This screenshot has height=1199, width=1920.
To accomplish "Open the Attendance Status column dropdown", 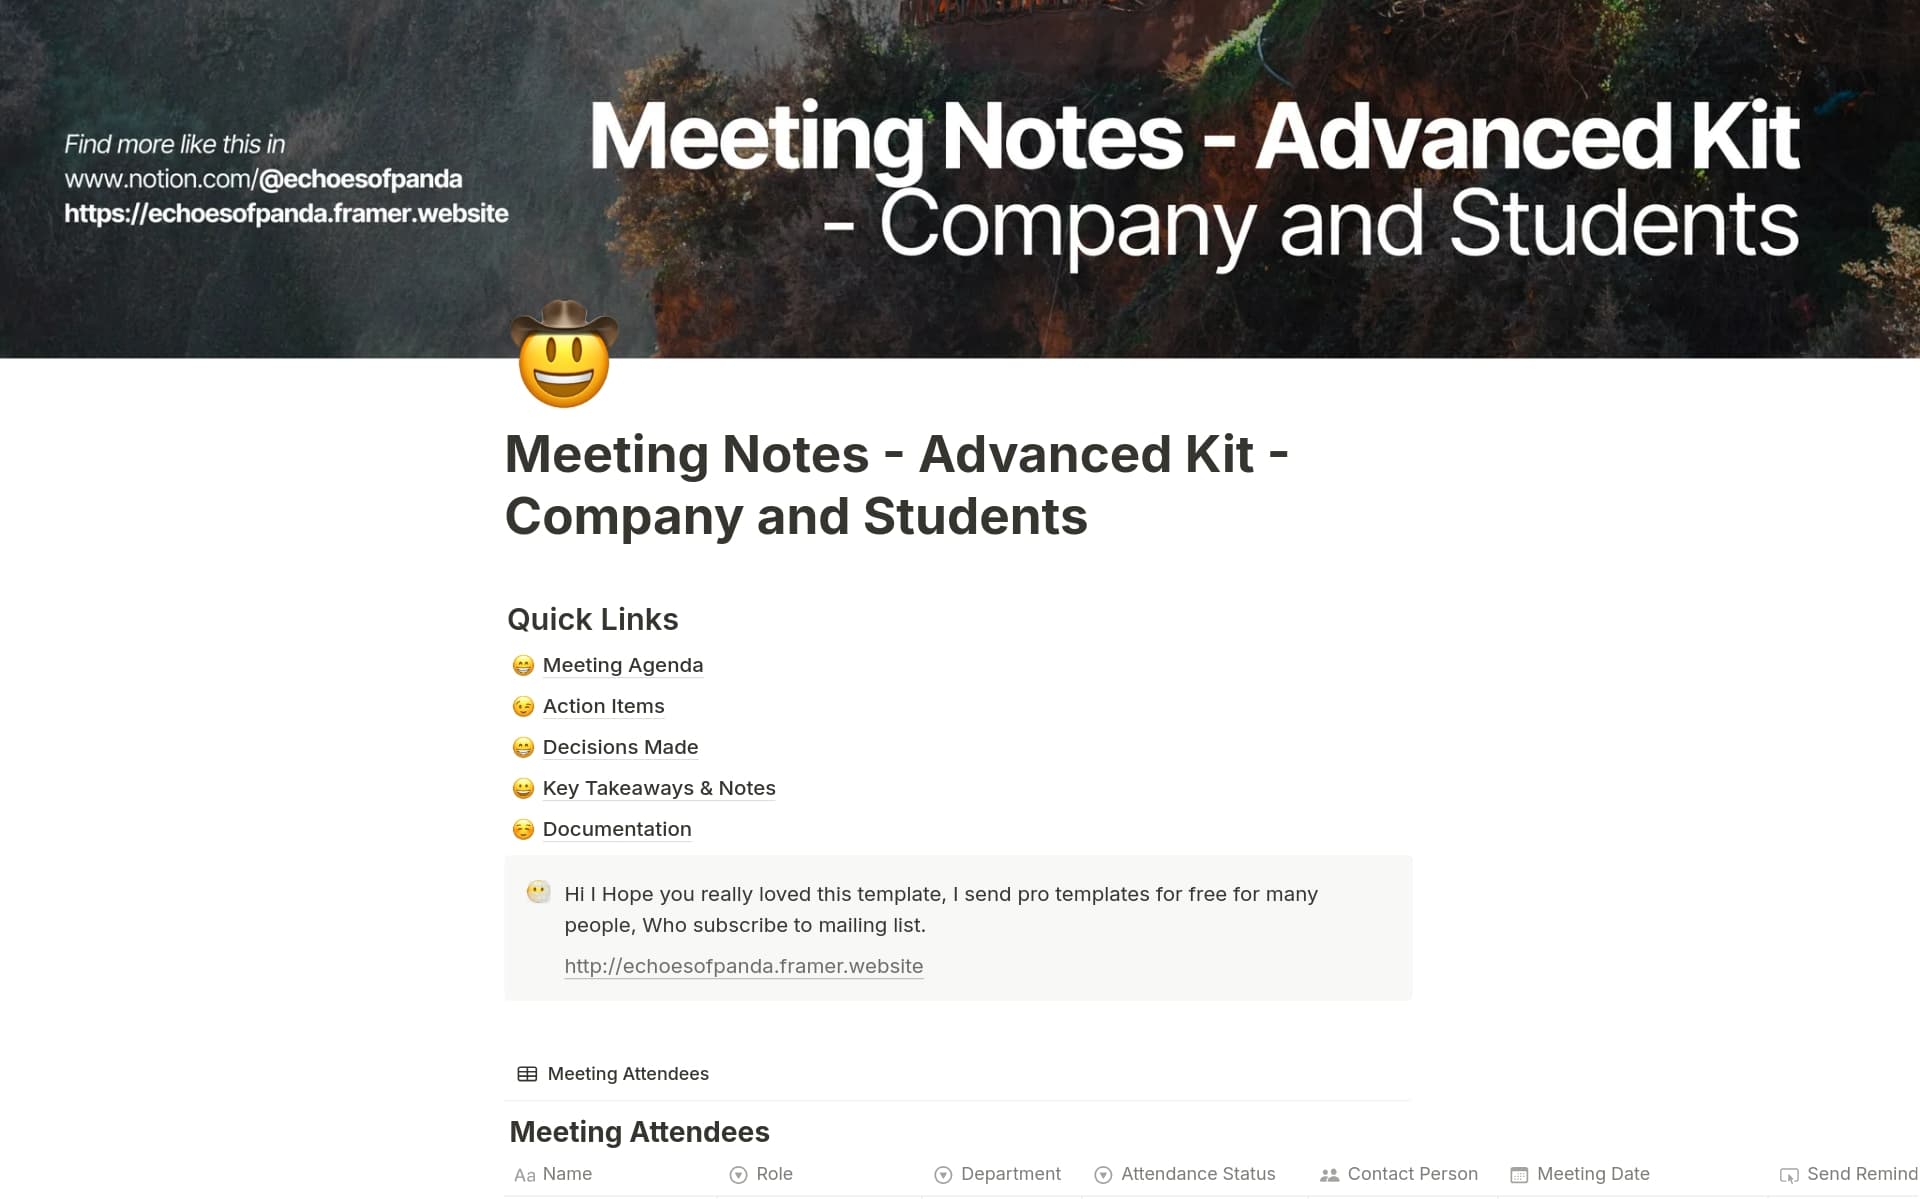I will 1103,1175.
